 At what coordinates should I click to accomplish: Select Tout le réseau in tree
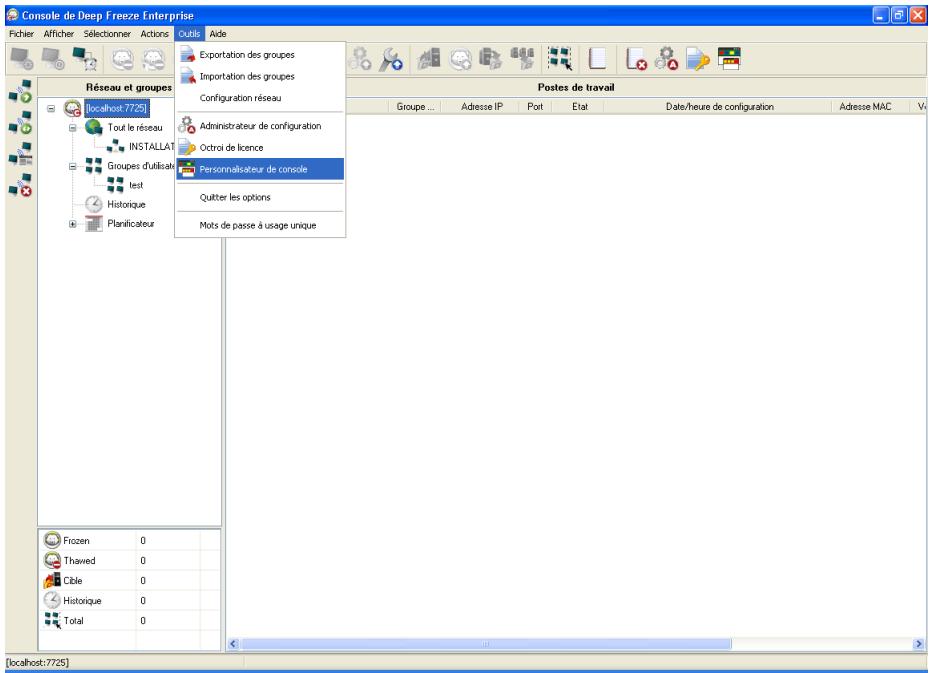[135, 127]
